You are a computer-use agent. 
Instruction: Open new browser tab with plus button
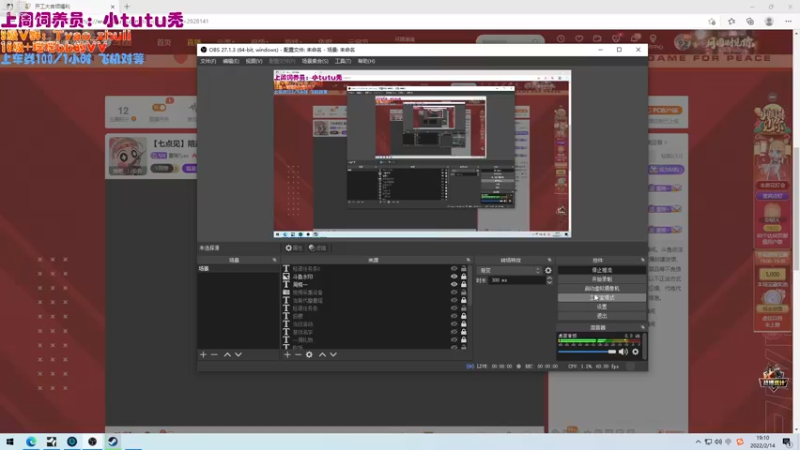point(127,6)
